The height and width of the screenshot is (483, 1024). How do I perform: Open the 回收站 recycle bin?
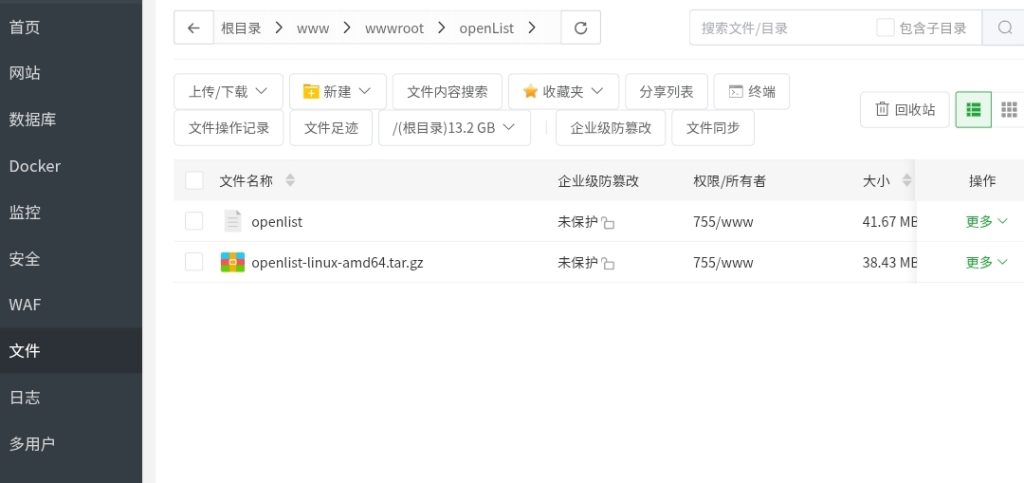click(904, 109)
